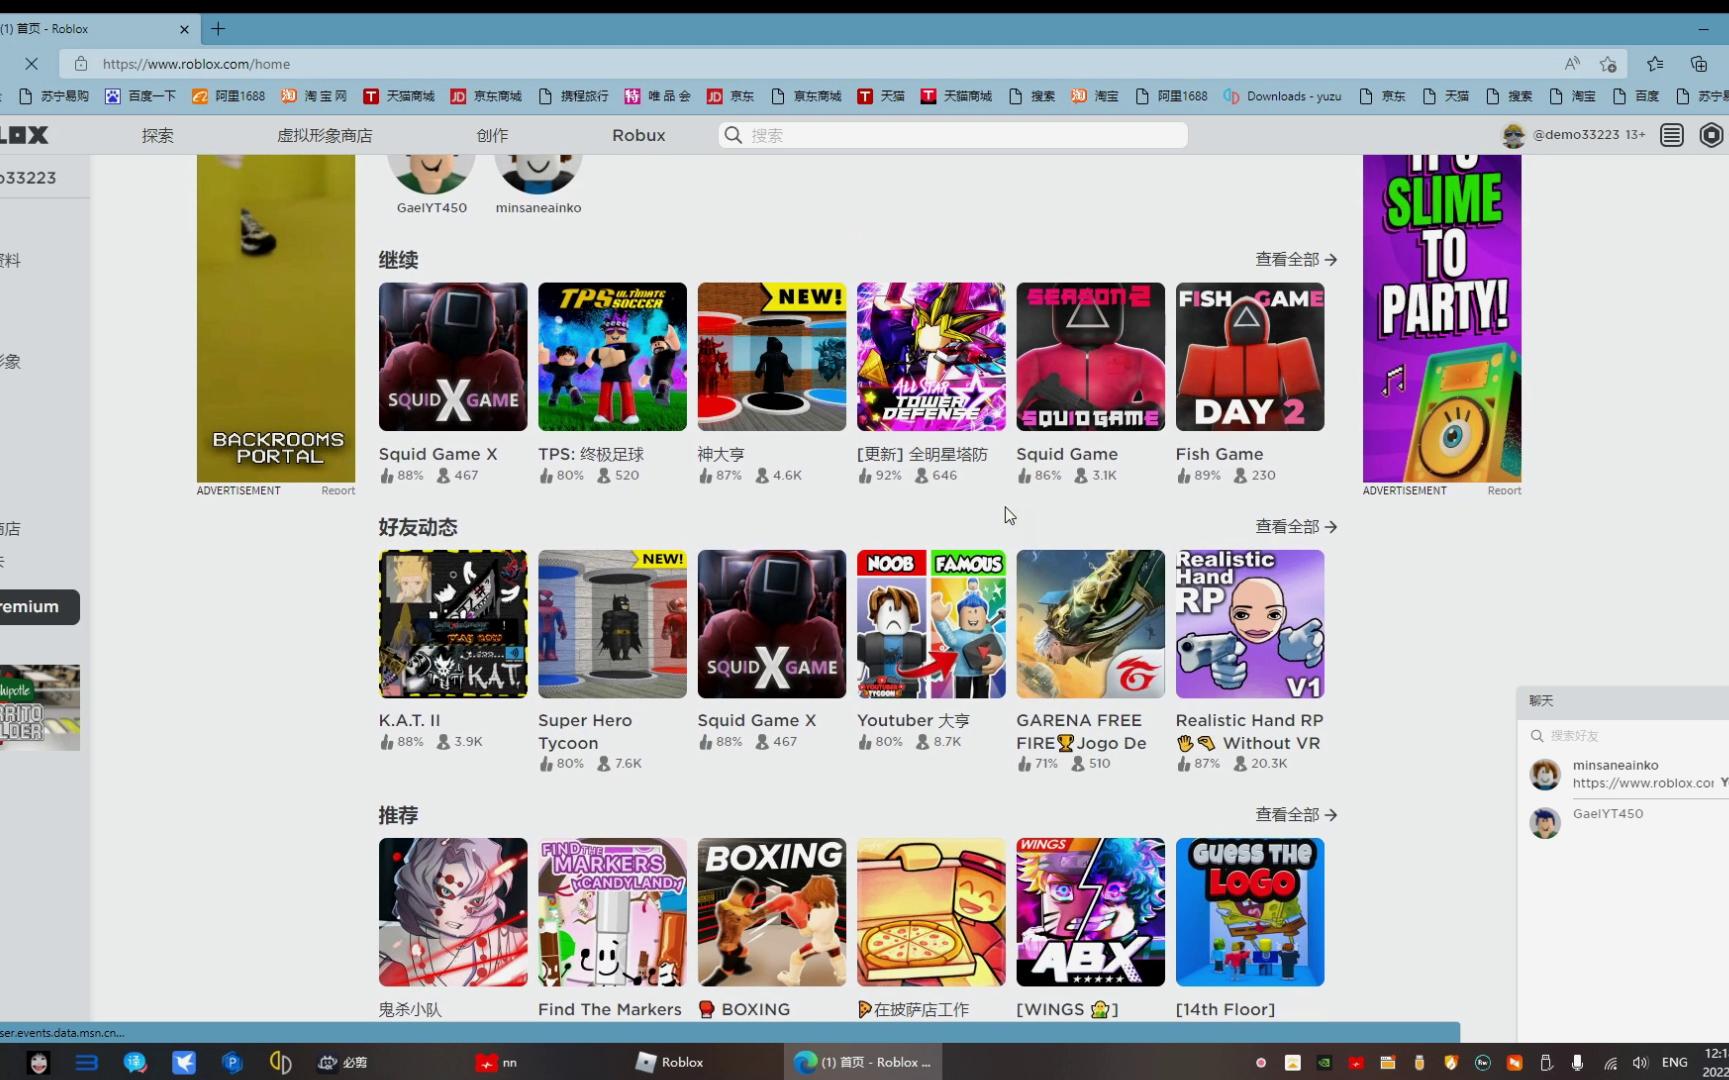Open TPS: 终极足球 game thumbnail

(x=612, y=357)
